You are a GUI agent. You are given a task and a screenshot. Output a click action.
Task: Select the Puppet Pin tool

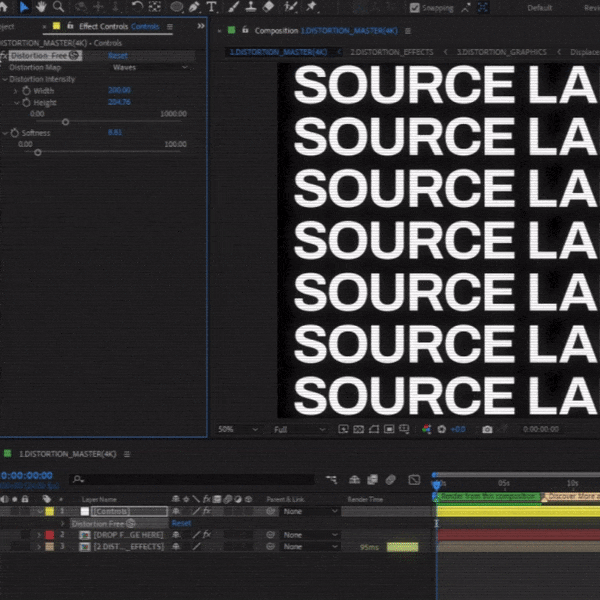(x=312, y=7)
